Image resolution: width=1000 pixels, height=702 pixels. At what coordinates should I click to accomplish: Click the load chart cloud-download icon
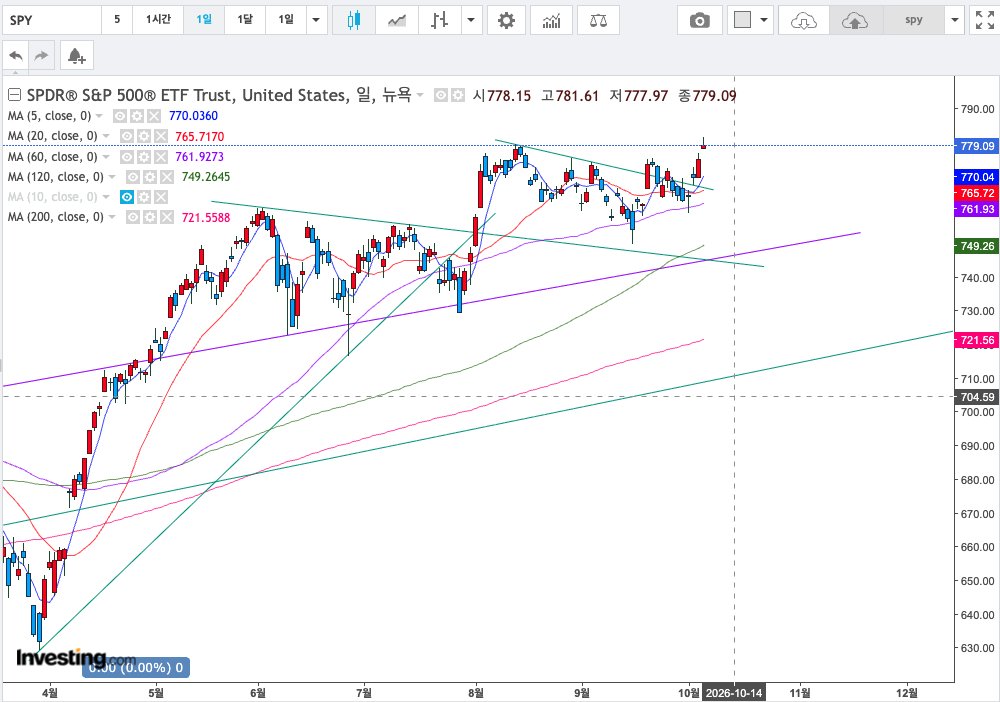click(x=804, y=20)
